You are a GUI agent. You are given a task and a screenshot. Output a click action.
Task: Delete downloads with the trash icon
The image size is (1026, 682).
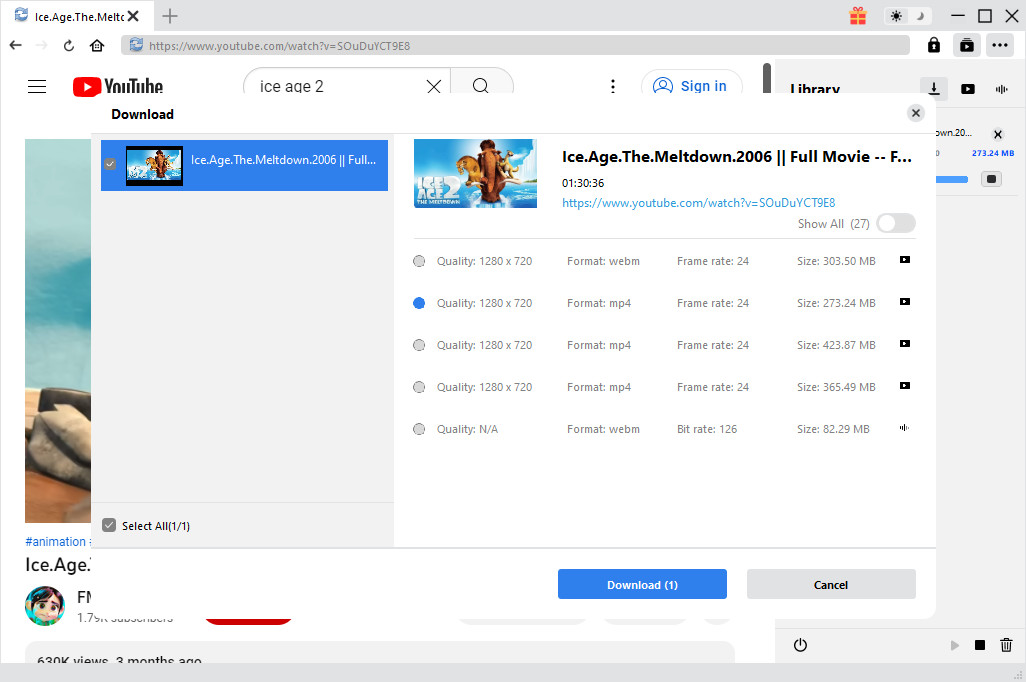(1007, 645)
